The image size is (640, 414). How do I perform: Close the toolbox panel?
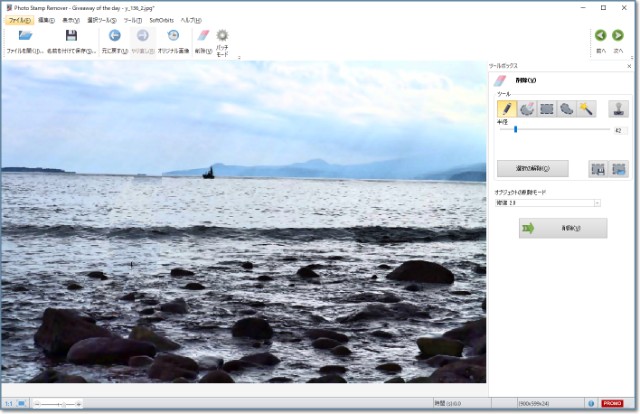pyautogui.click(x=630, y=65)
